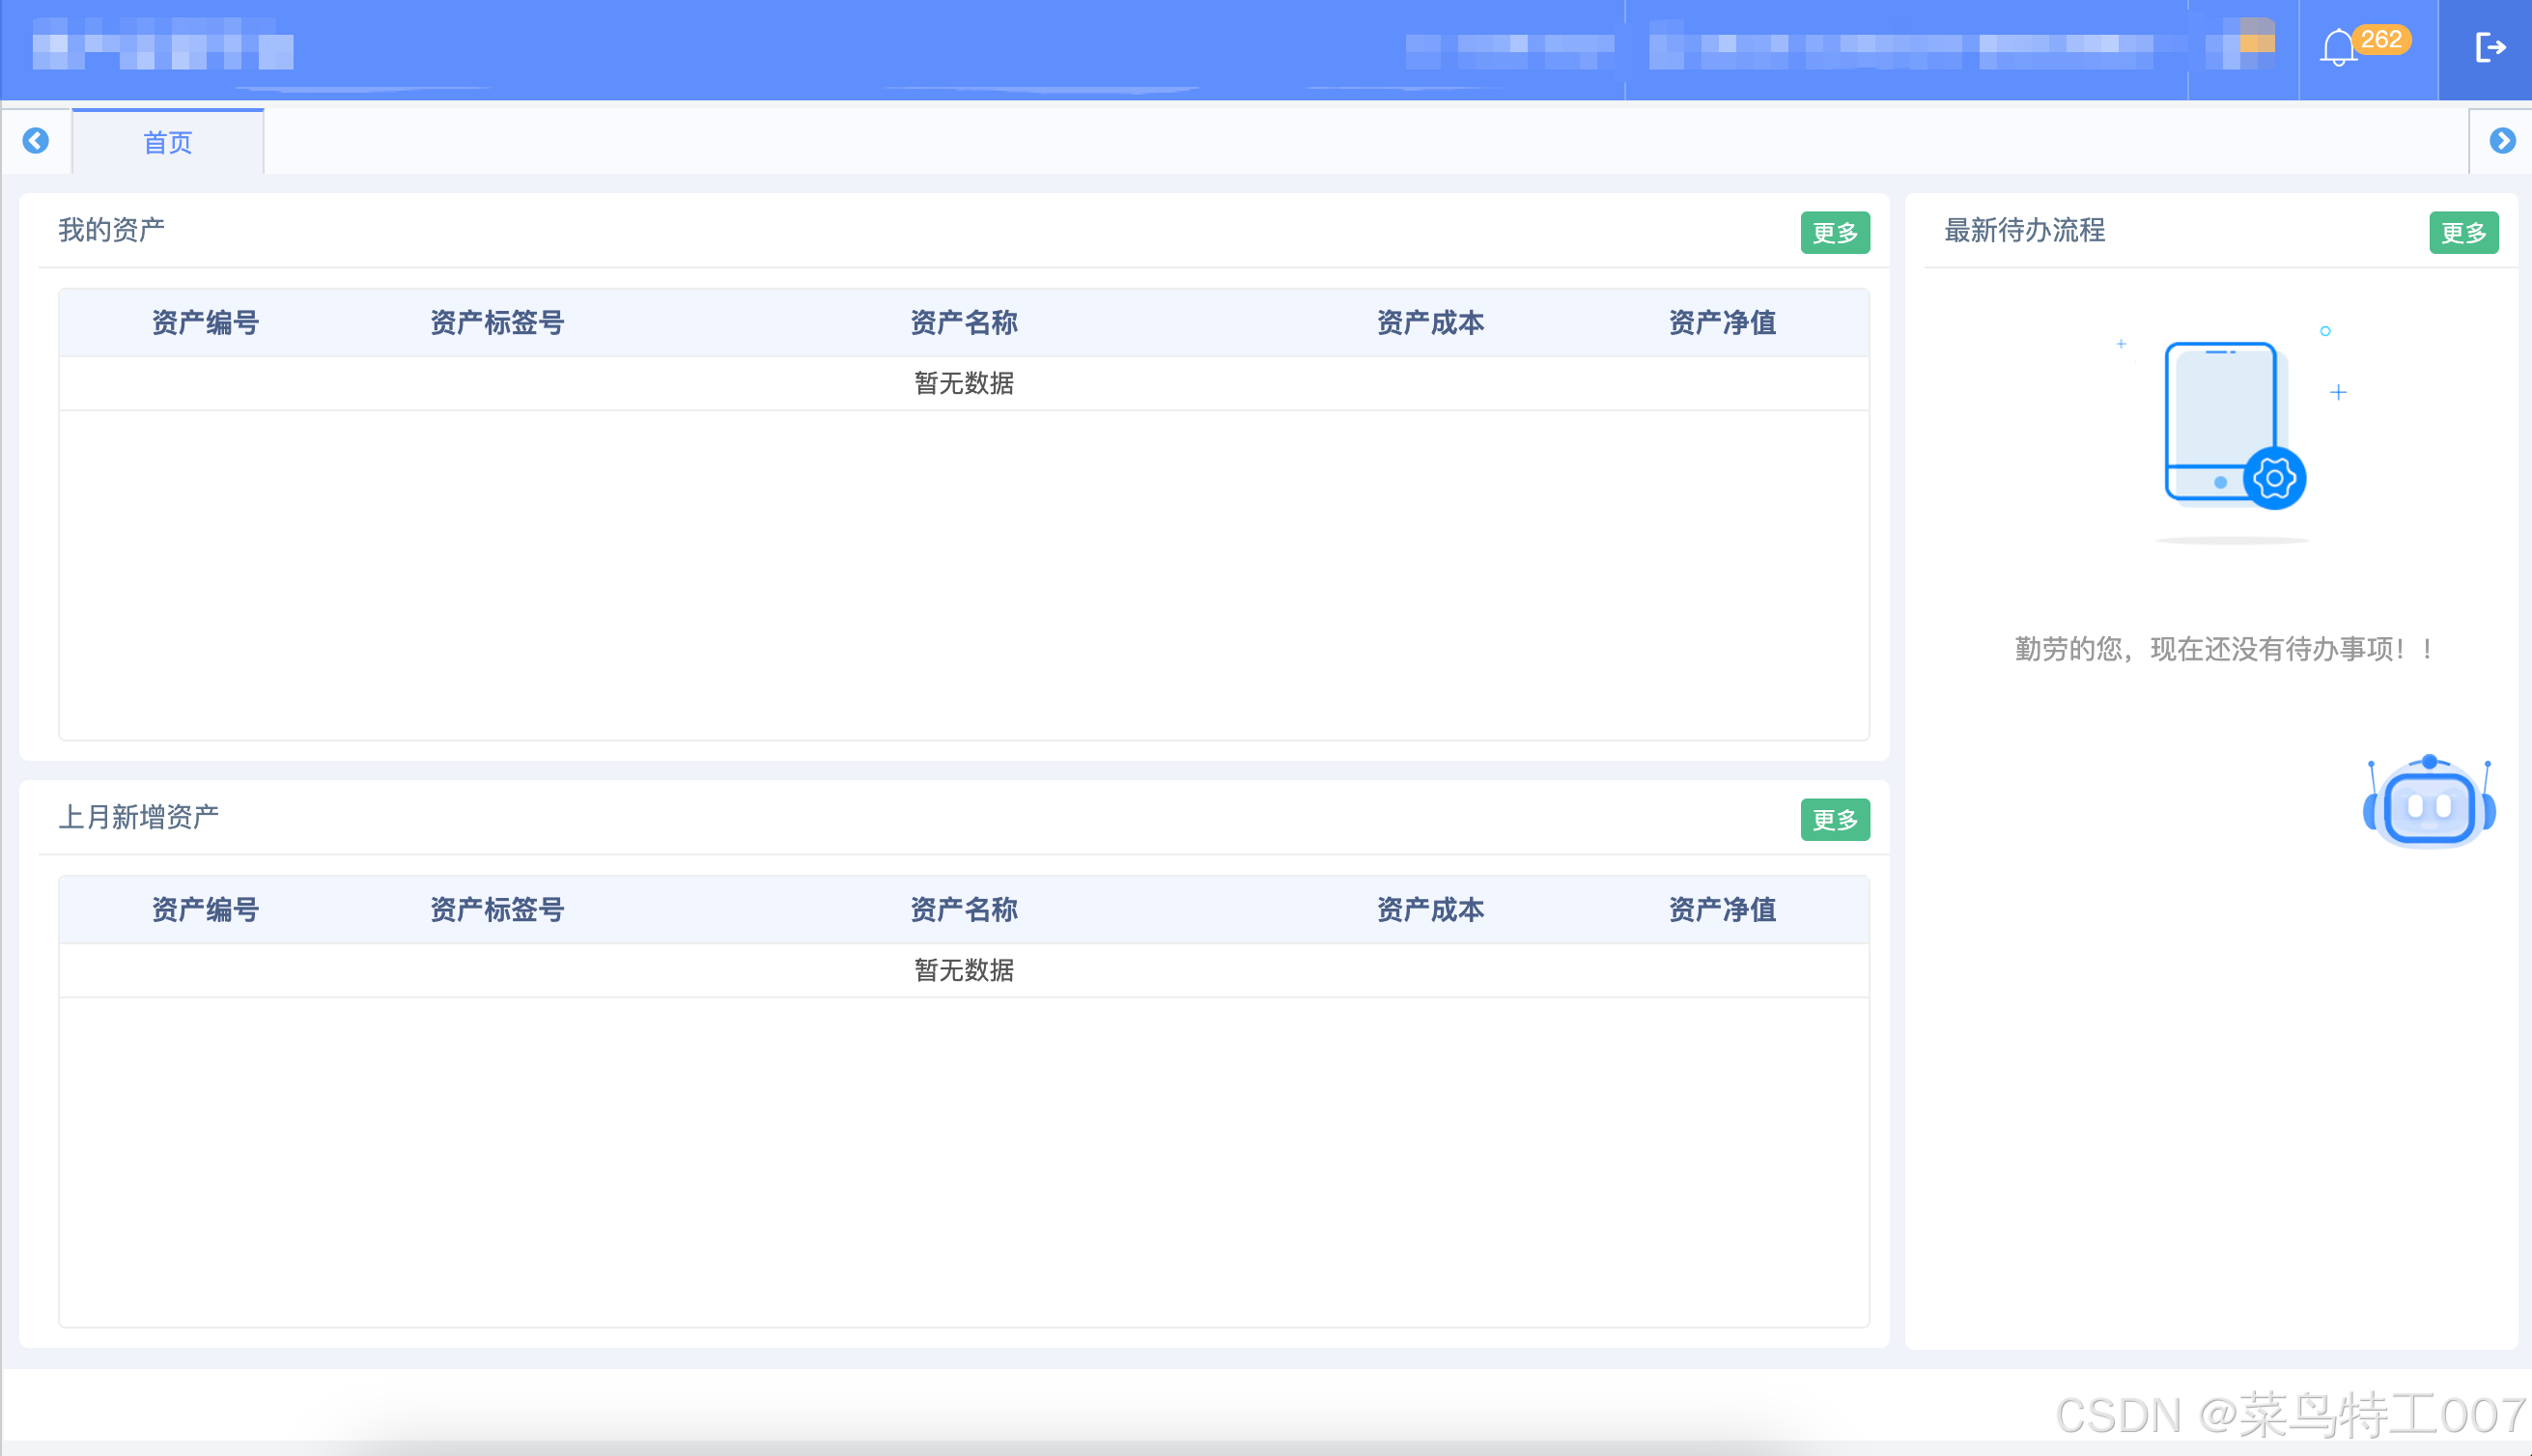Click 资产标签号 header in 我的资产 table

497,323
